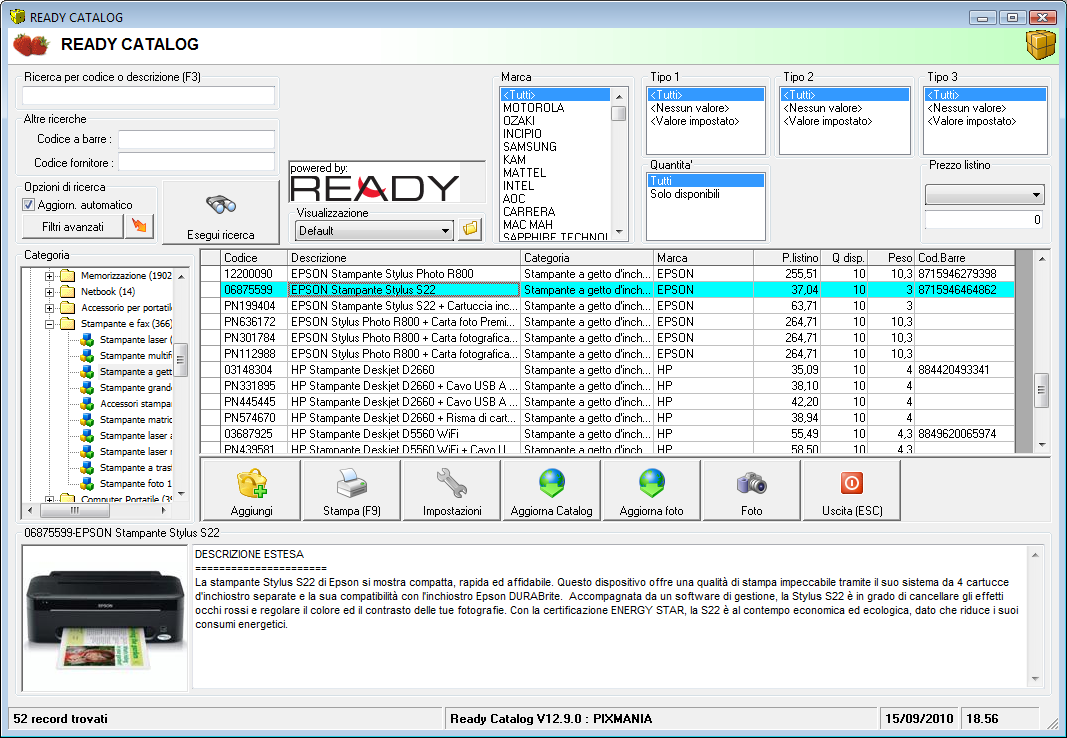1067x738 pixels.
Task: Click the Marca list scroll down arrow
Action: [x=619, y=232]
